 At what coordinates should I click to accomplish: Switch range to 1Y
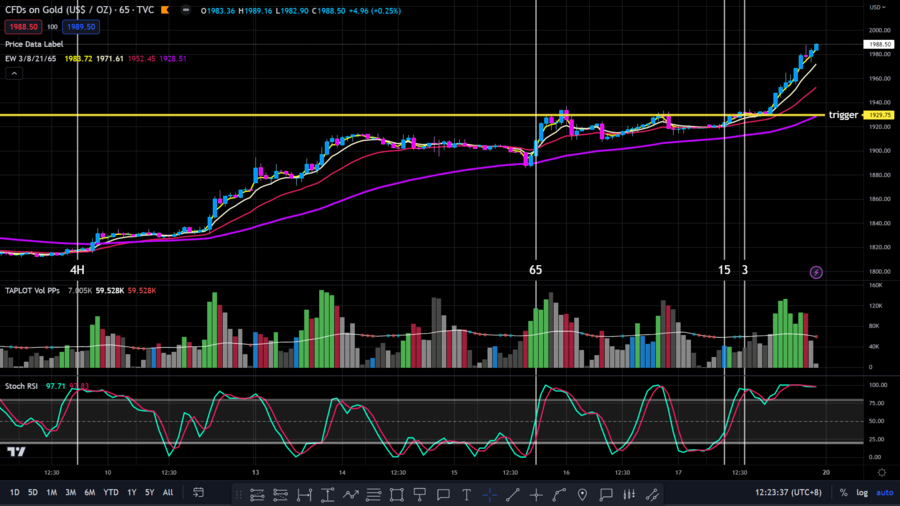[x=132, y=492]
